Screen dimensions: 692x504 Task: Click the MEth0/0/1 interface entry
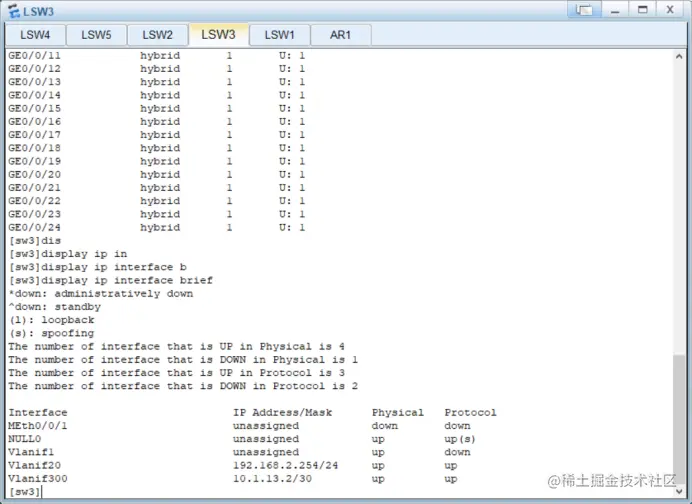pos(38,426)
